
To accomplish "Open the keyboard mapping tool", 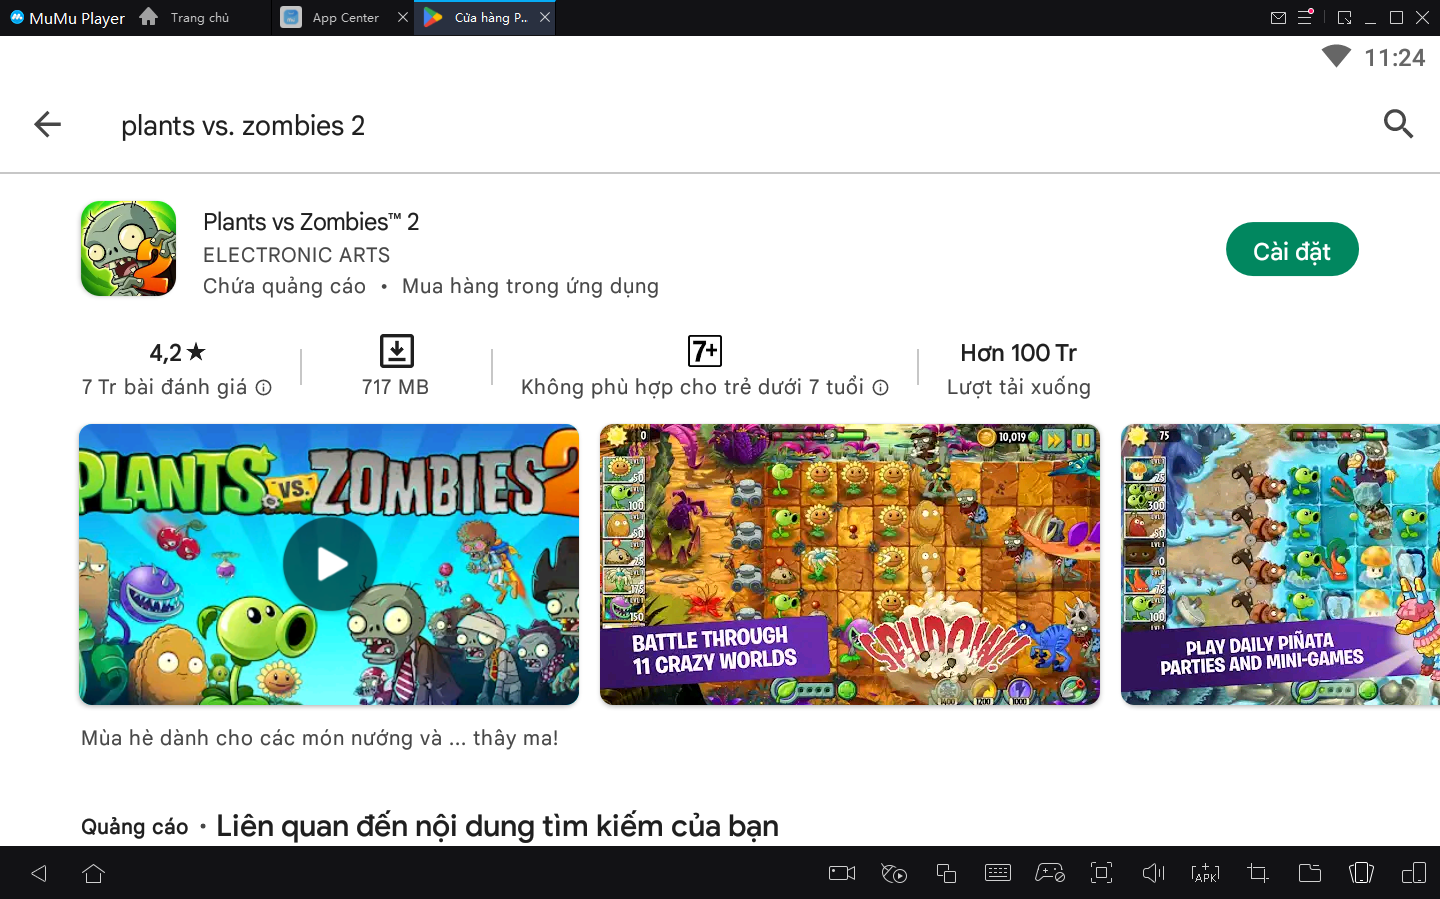I will [x=998, y=873].
